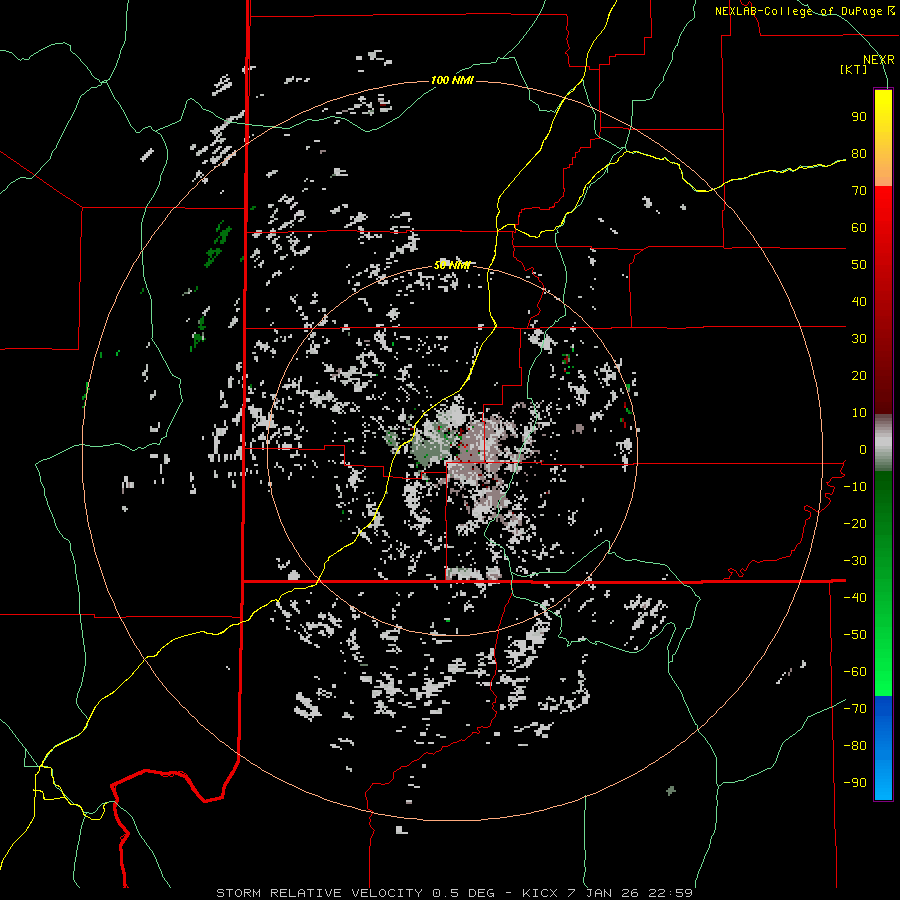900x900 pixels.
Task: Click the -60 value on the velocity scale
Action: (x=855, y=672)
